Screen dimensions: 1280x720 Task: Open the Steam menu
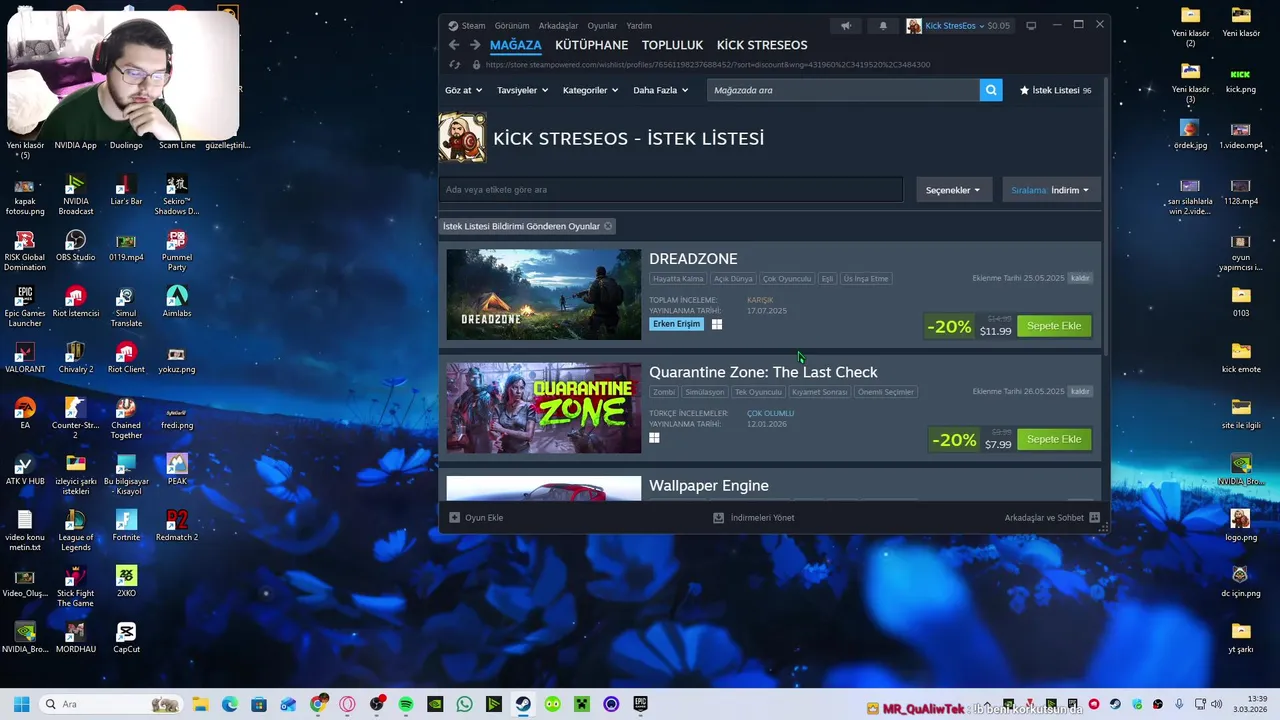pos(467,26)
